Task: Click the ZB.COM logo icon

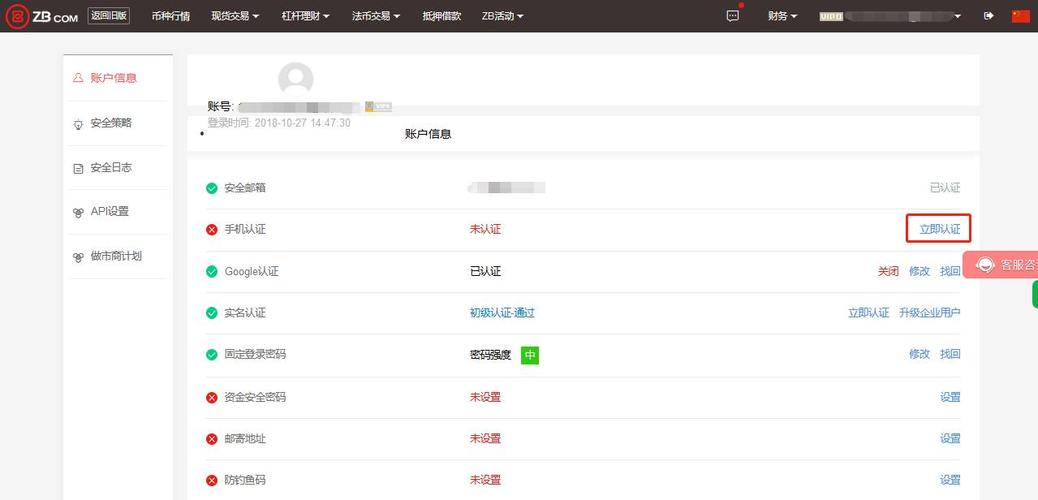Action: click(17, 16)
